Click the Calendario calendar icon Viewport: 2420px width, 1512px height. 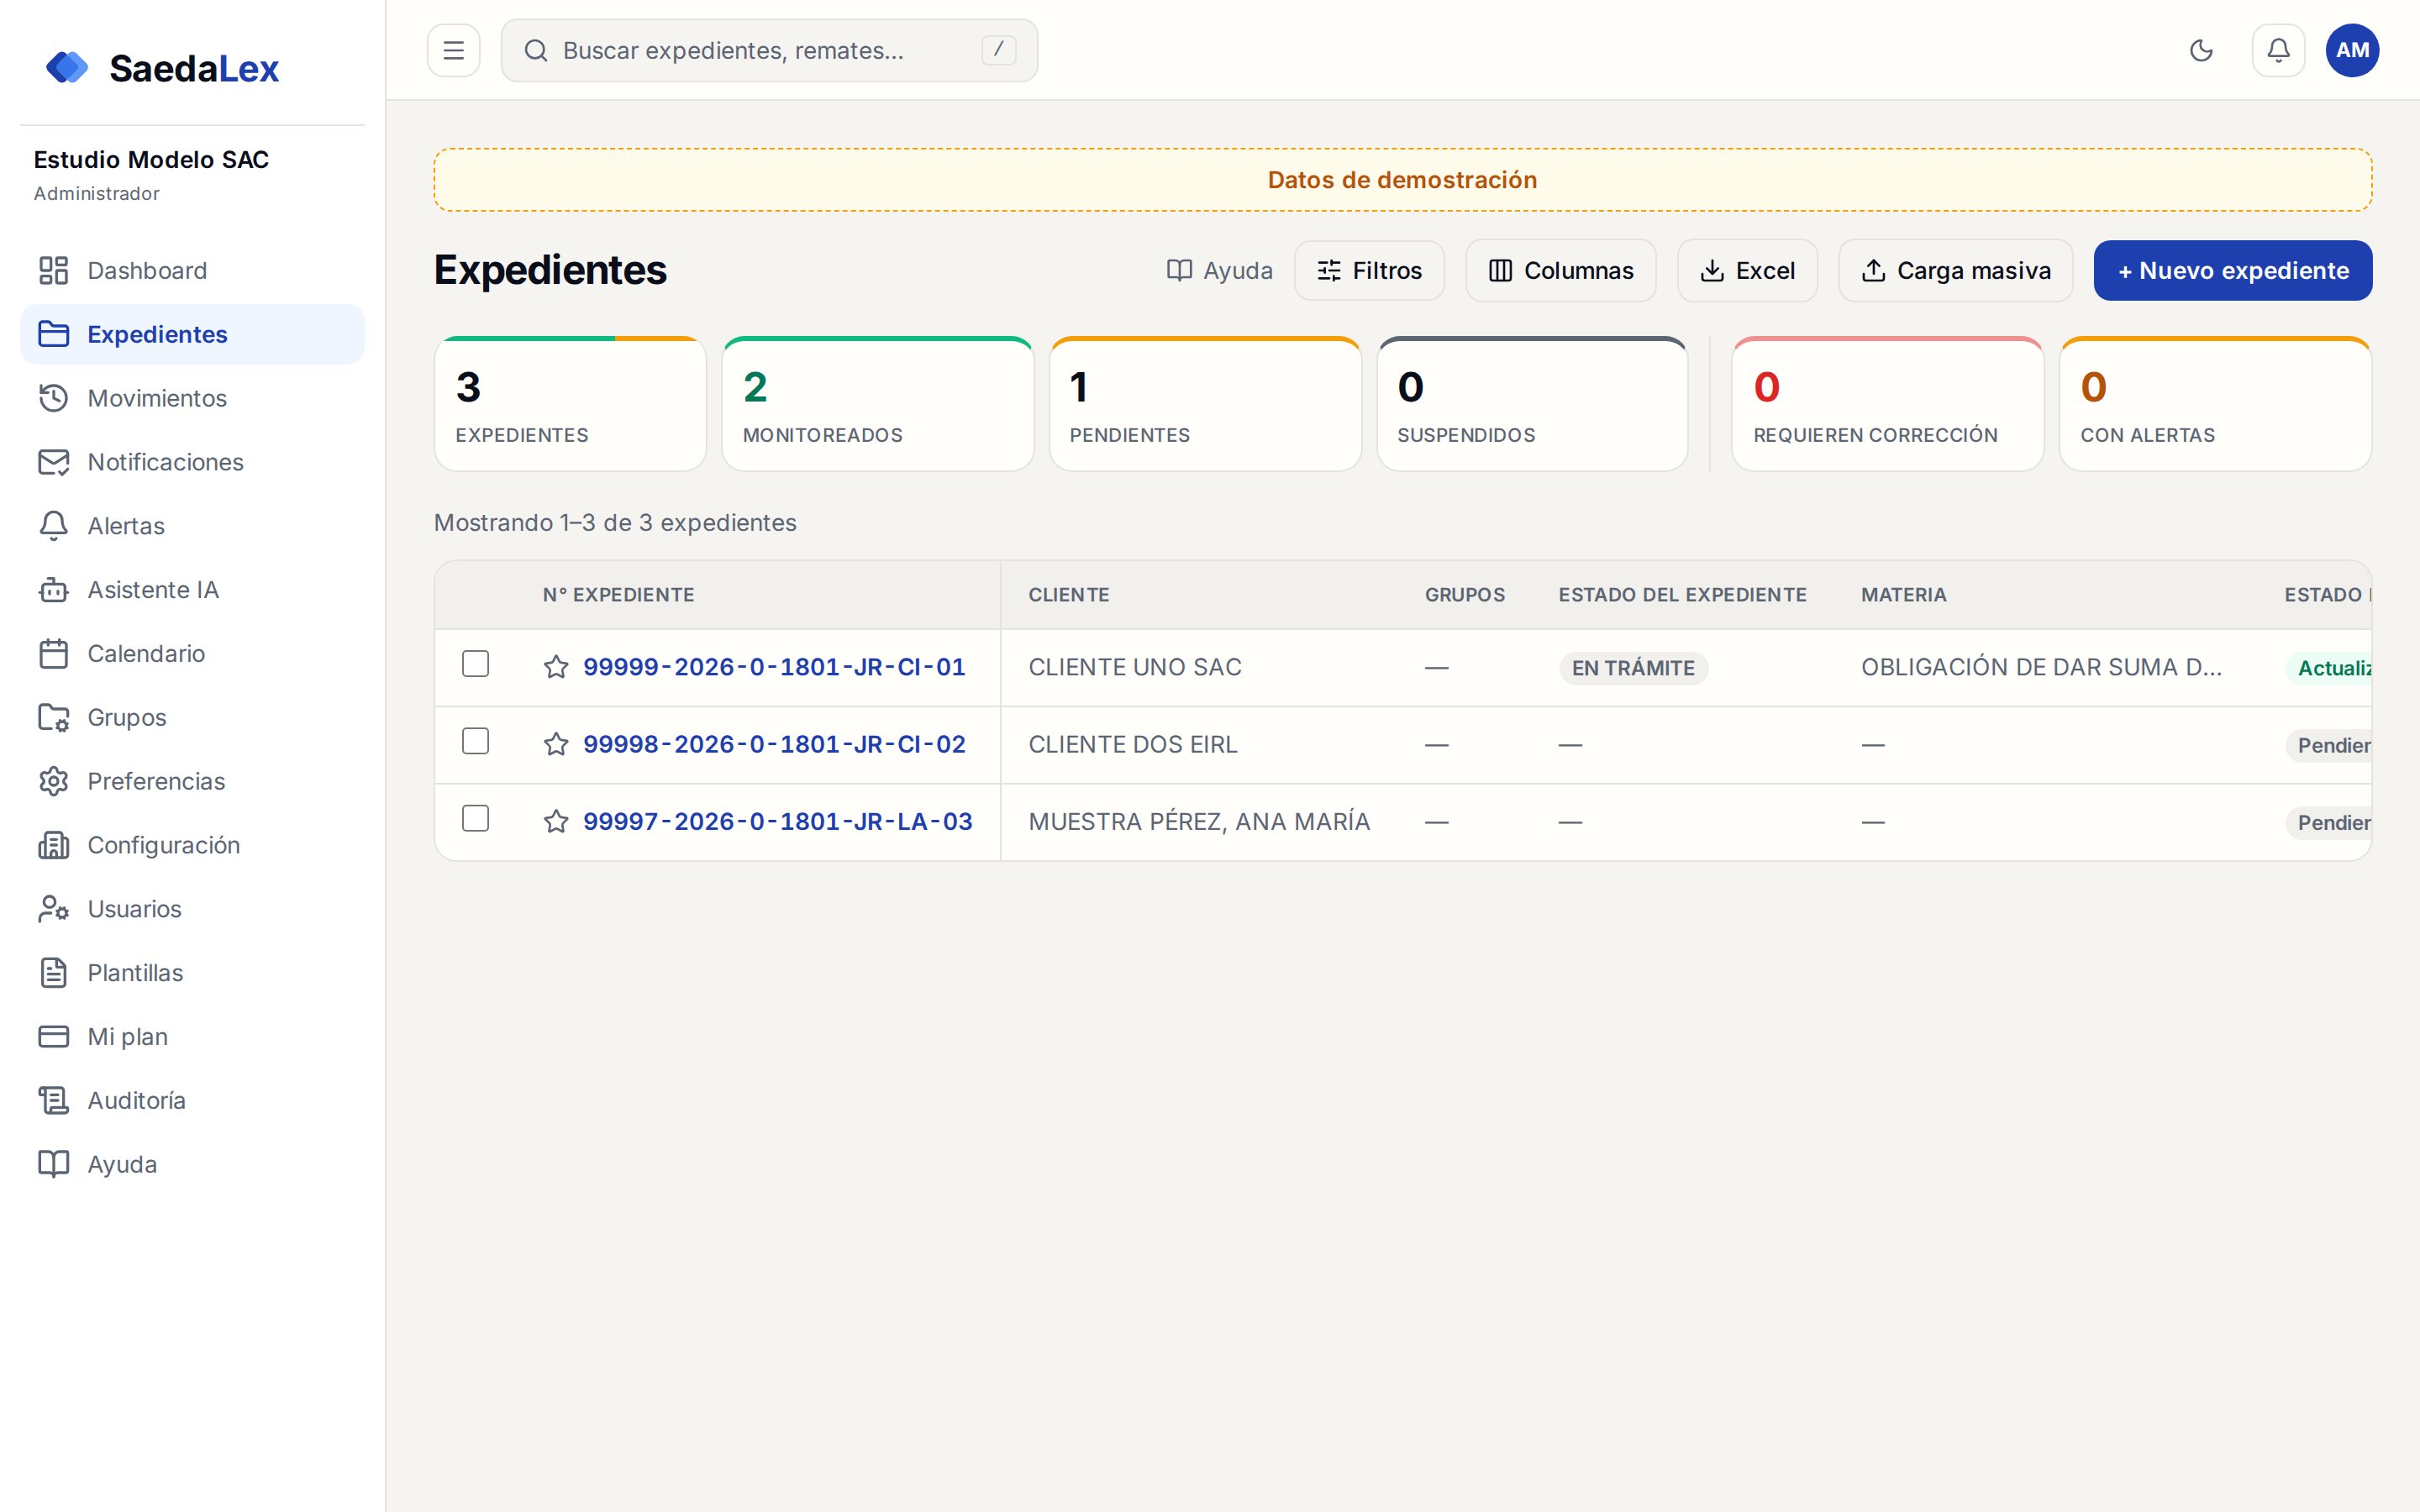(53, 653)
